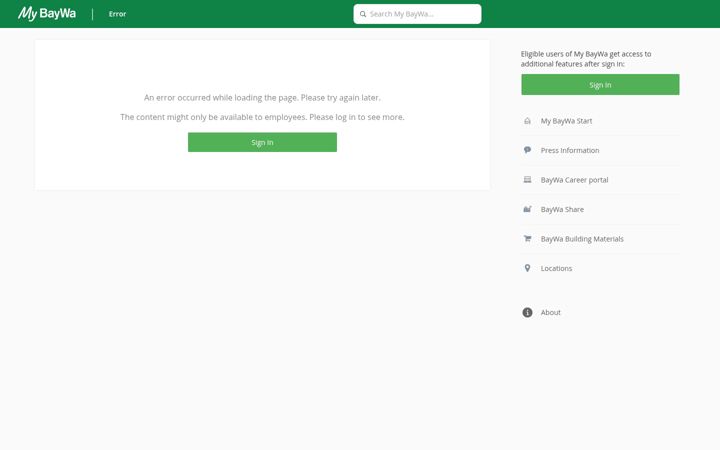Click the info circle About icon
This screenshot has height=450, width=720.
tap(527, 312)
